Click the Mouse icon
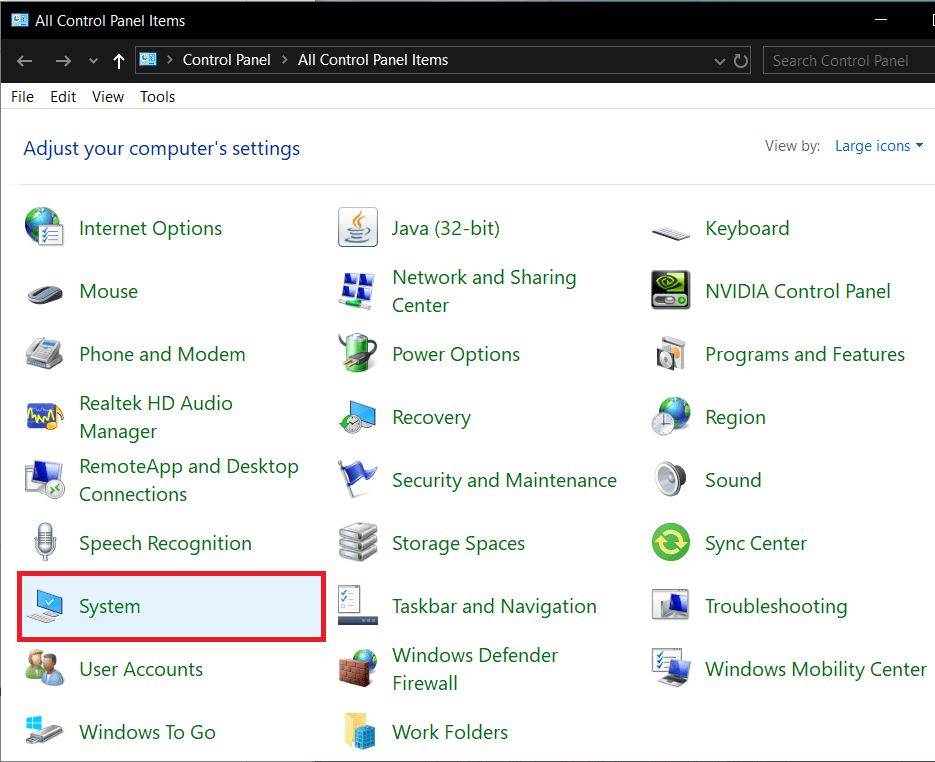 click(x=45, y=294)
